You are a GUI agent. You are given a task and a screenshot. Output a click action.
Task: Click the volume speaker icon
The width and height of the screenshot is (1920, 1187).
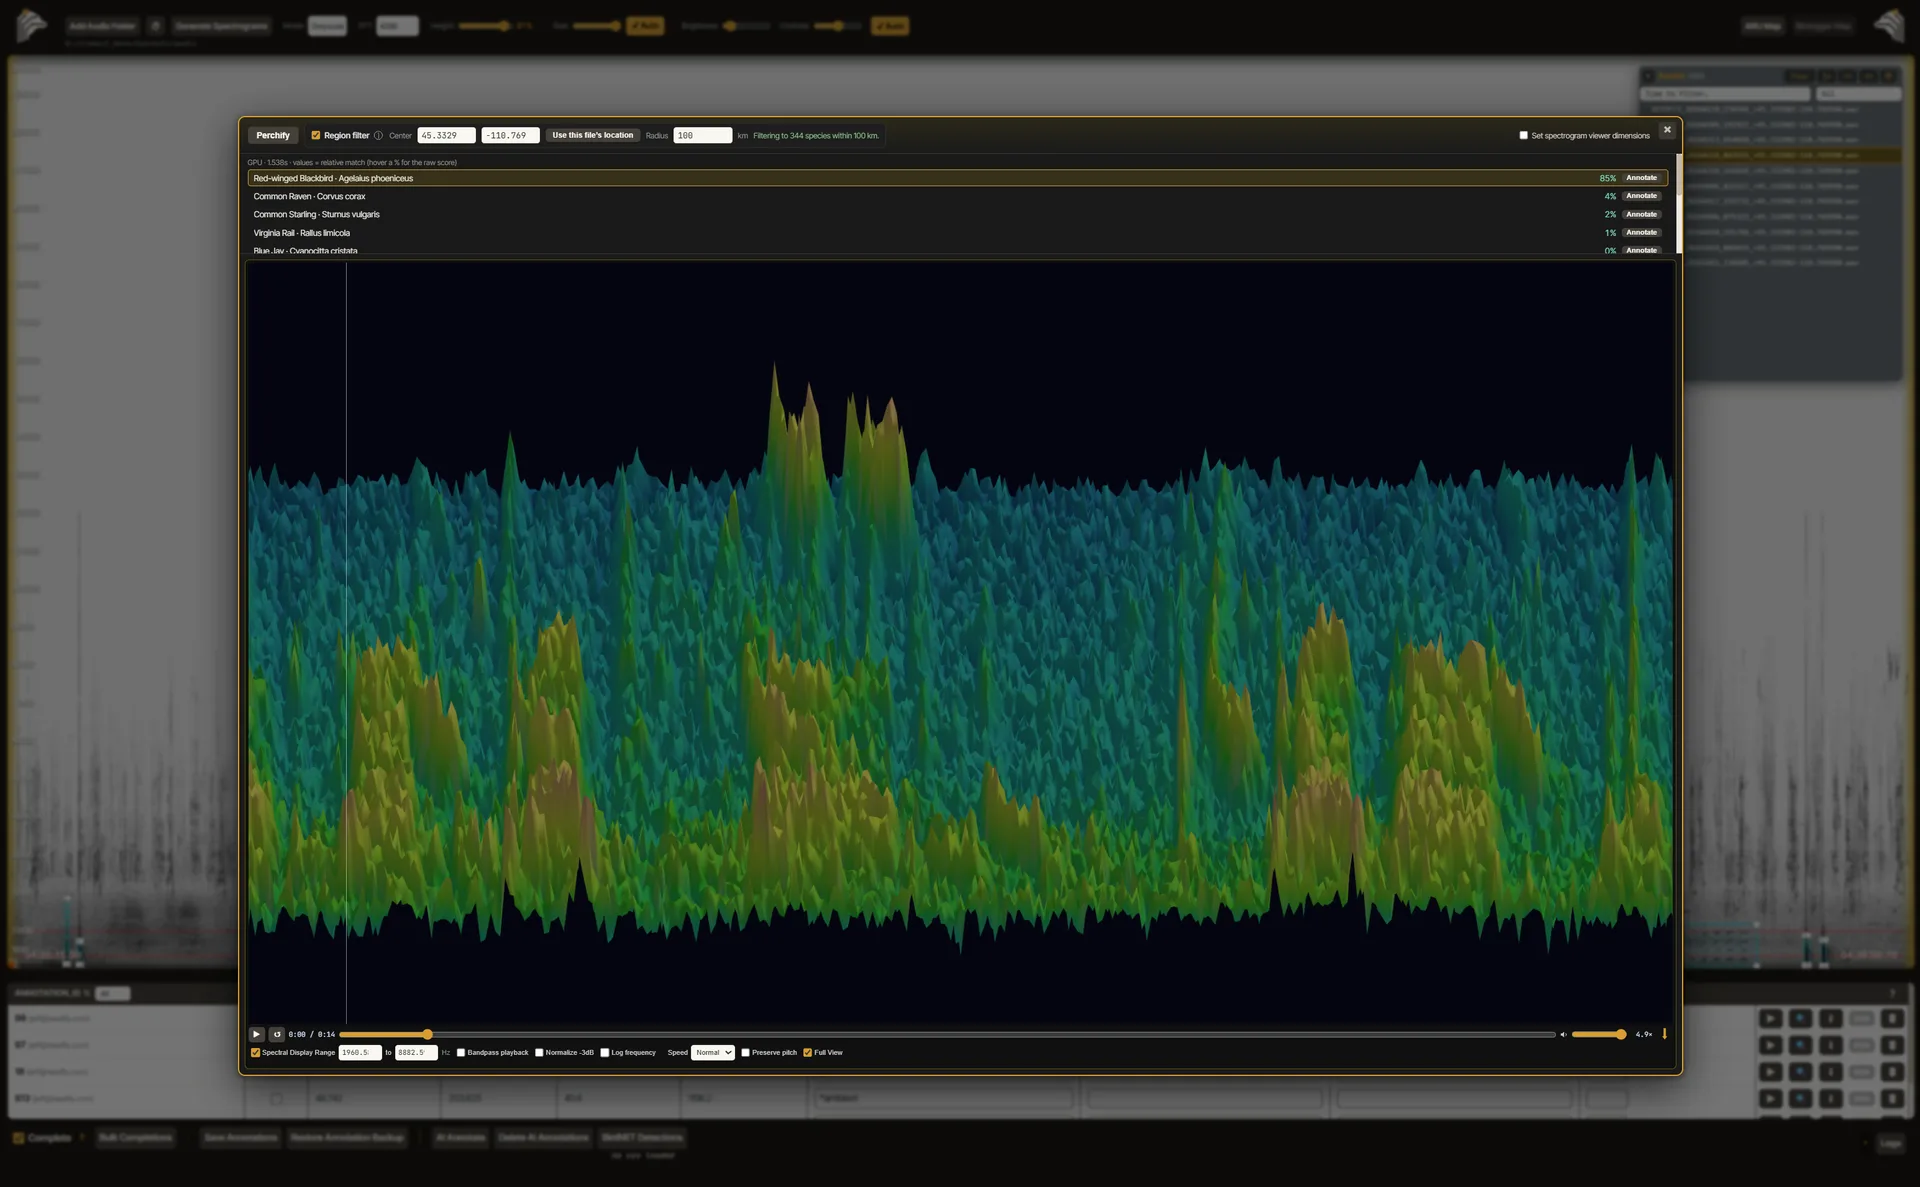pyautogui.click(x=1563, y=1034)
